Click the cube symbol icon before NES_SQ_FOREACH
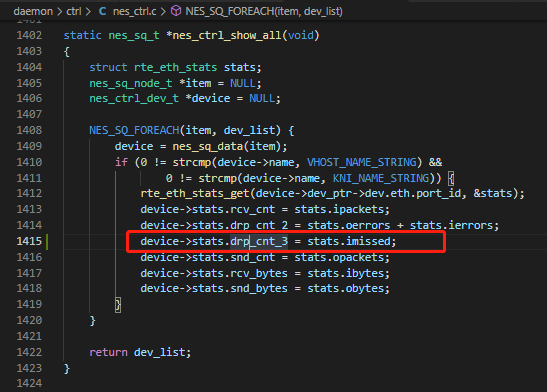This screenshot has width=547, height=392. coord(176,11)
